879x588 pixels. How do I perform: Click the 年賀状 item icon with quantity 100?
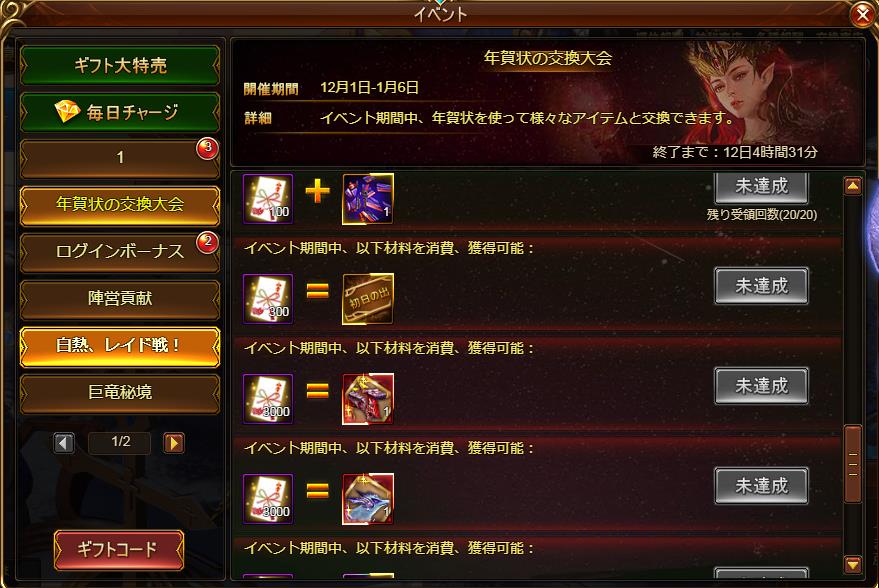point(268,198)
